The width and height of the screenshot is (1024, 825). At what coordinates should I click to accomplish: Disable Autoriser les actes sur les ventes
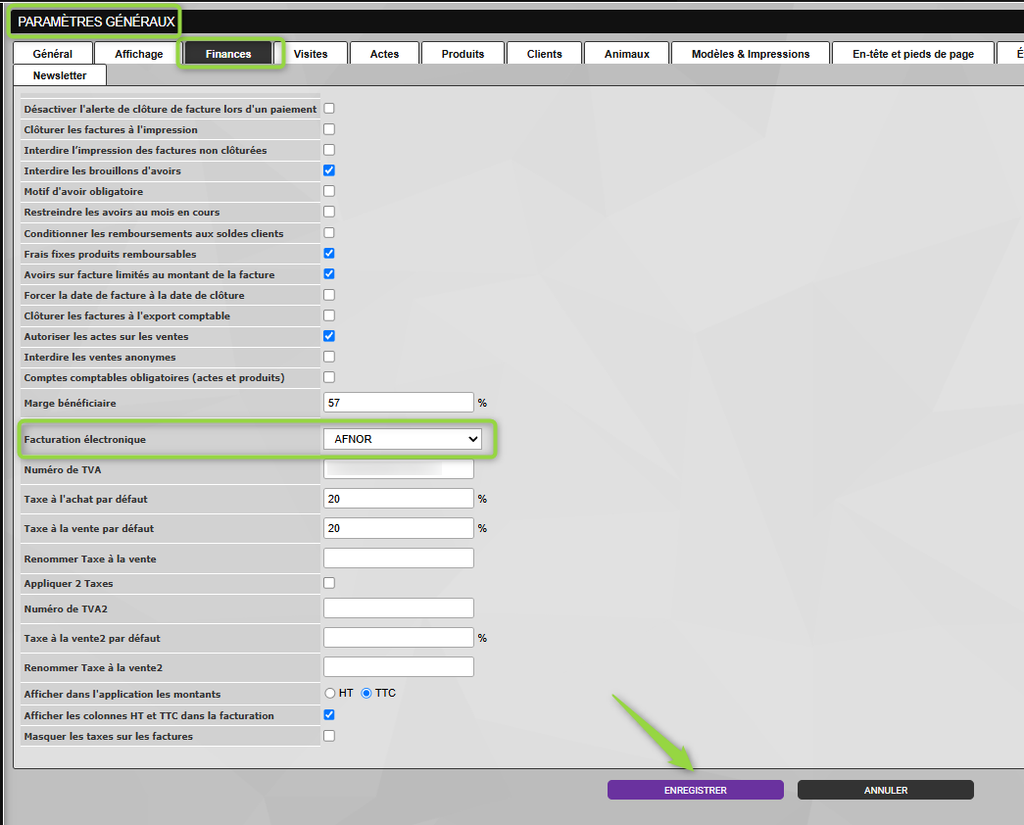(x=329, y=336)
